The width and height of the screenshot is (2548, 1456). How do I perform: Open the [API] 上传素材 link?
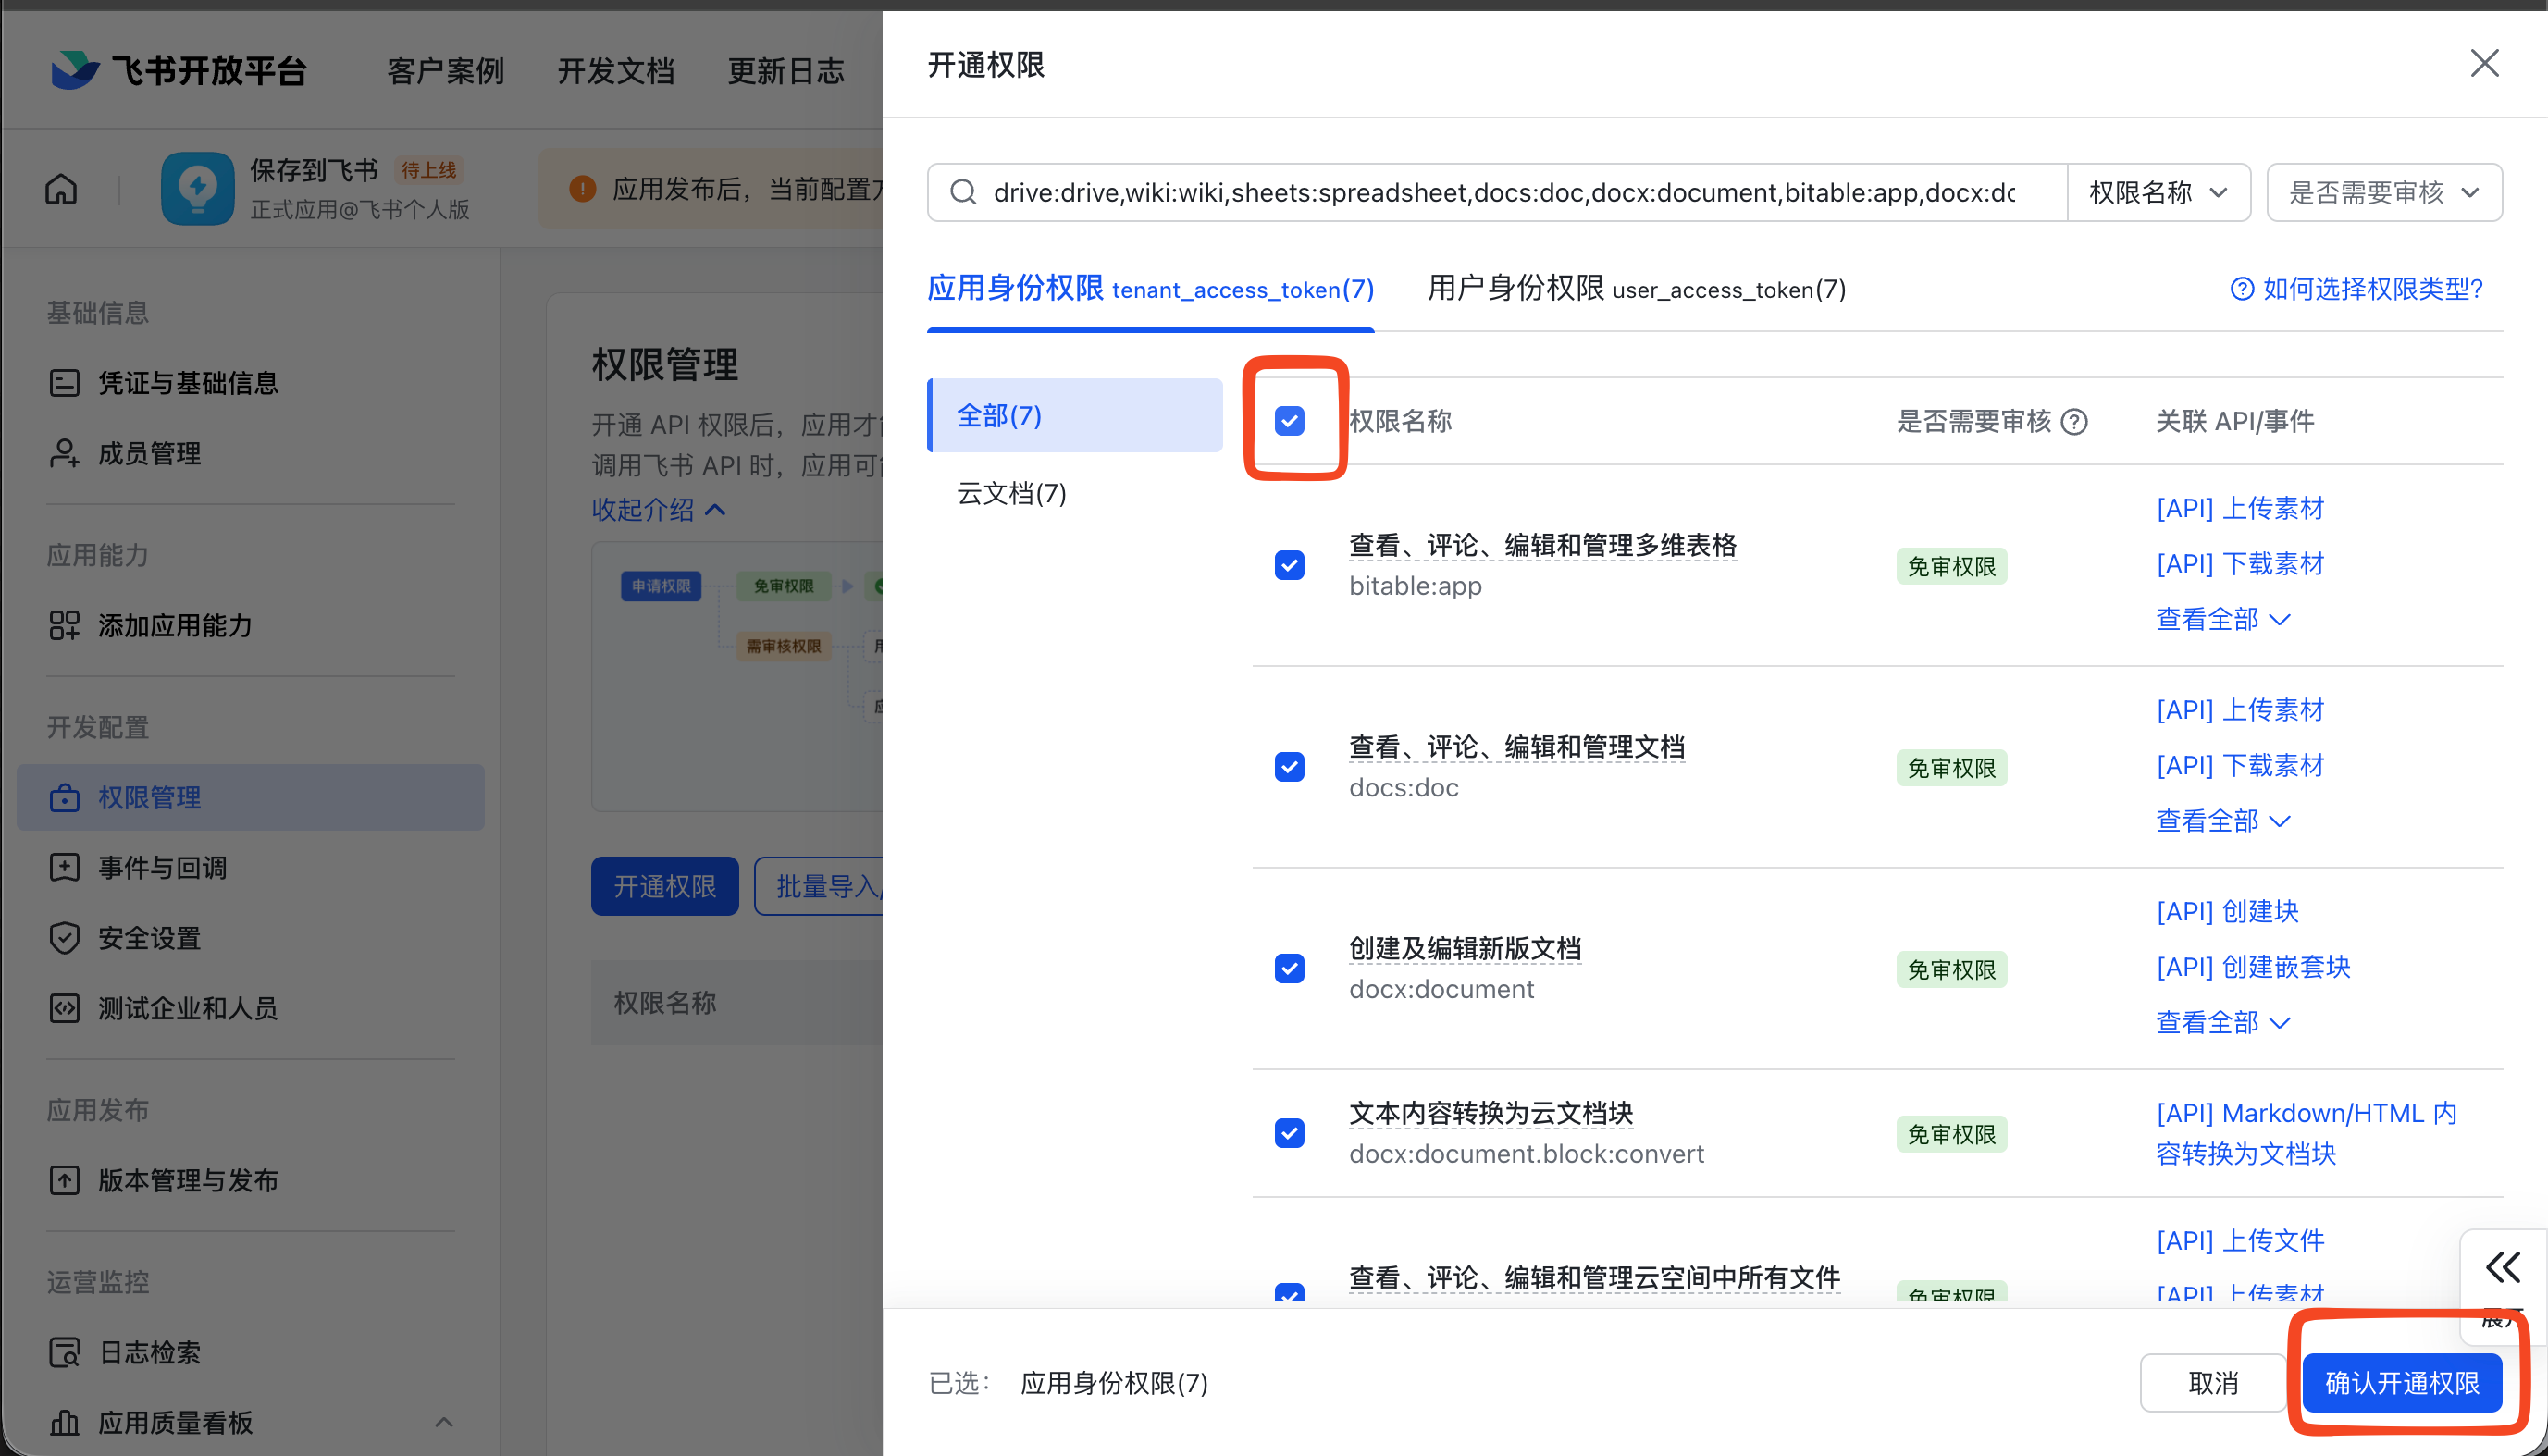pos(2240,508)
